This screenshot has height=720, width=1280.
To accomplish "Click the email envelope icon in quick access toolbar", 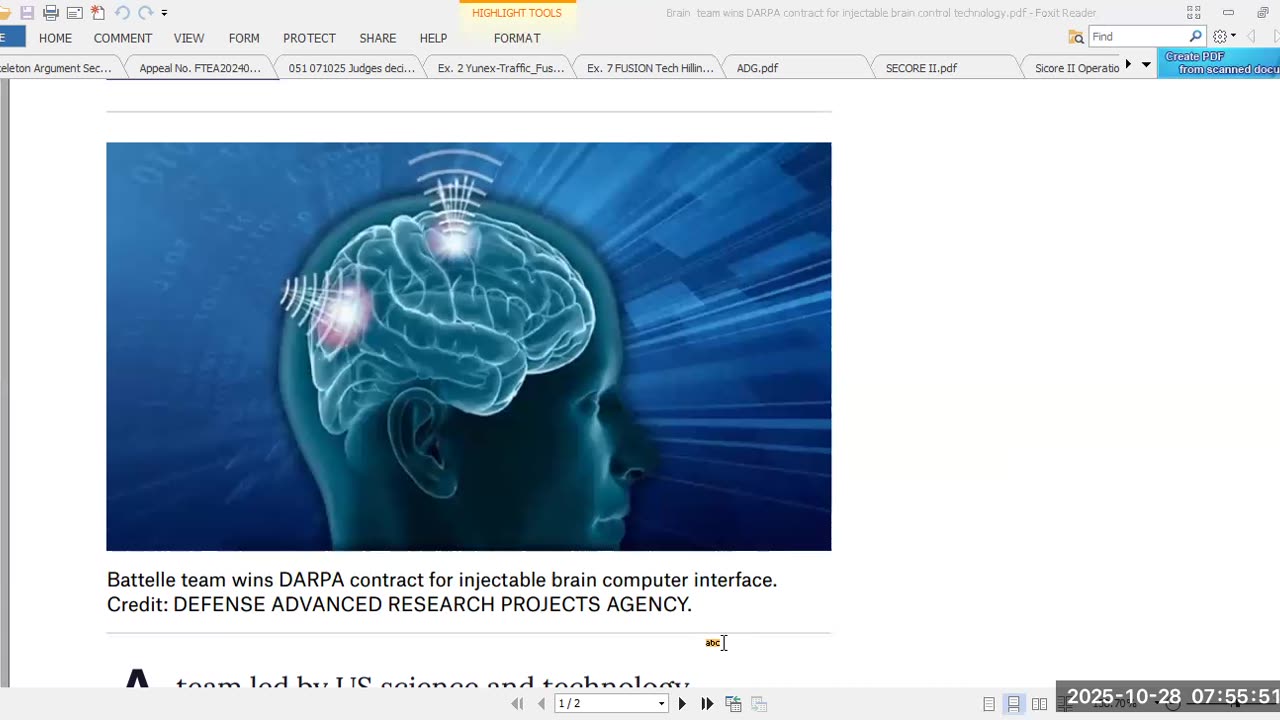I will click(x=74, y=13).
